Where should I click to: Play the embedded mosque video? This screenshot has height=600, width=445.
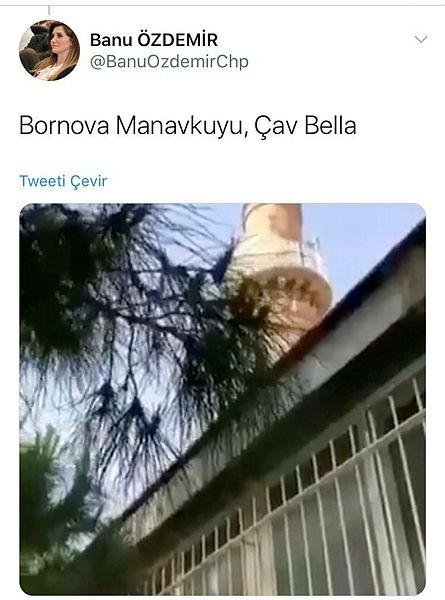(x=222, y=399)
